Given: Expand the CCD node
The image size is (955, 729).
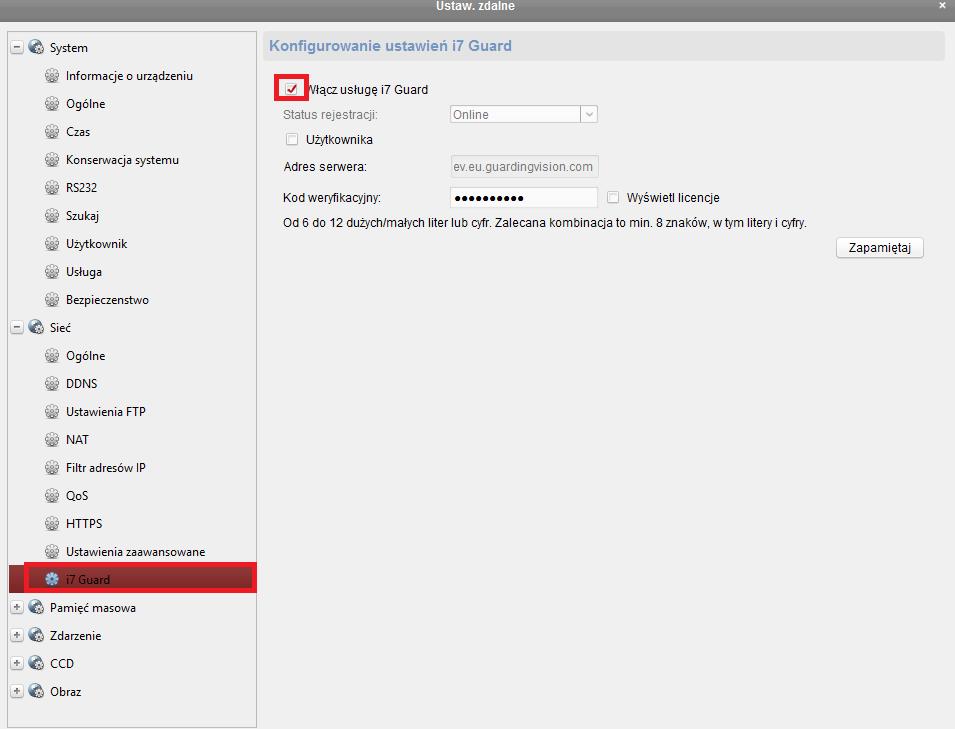Looking at the screenshot, I should coord(17,663).
